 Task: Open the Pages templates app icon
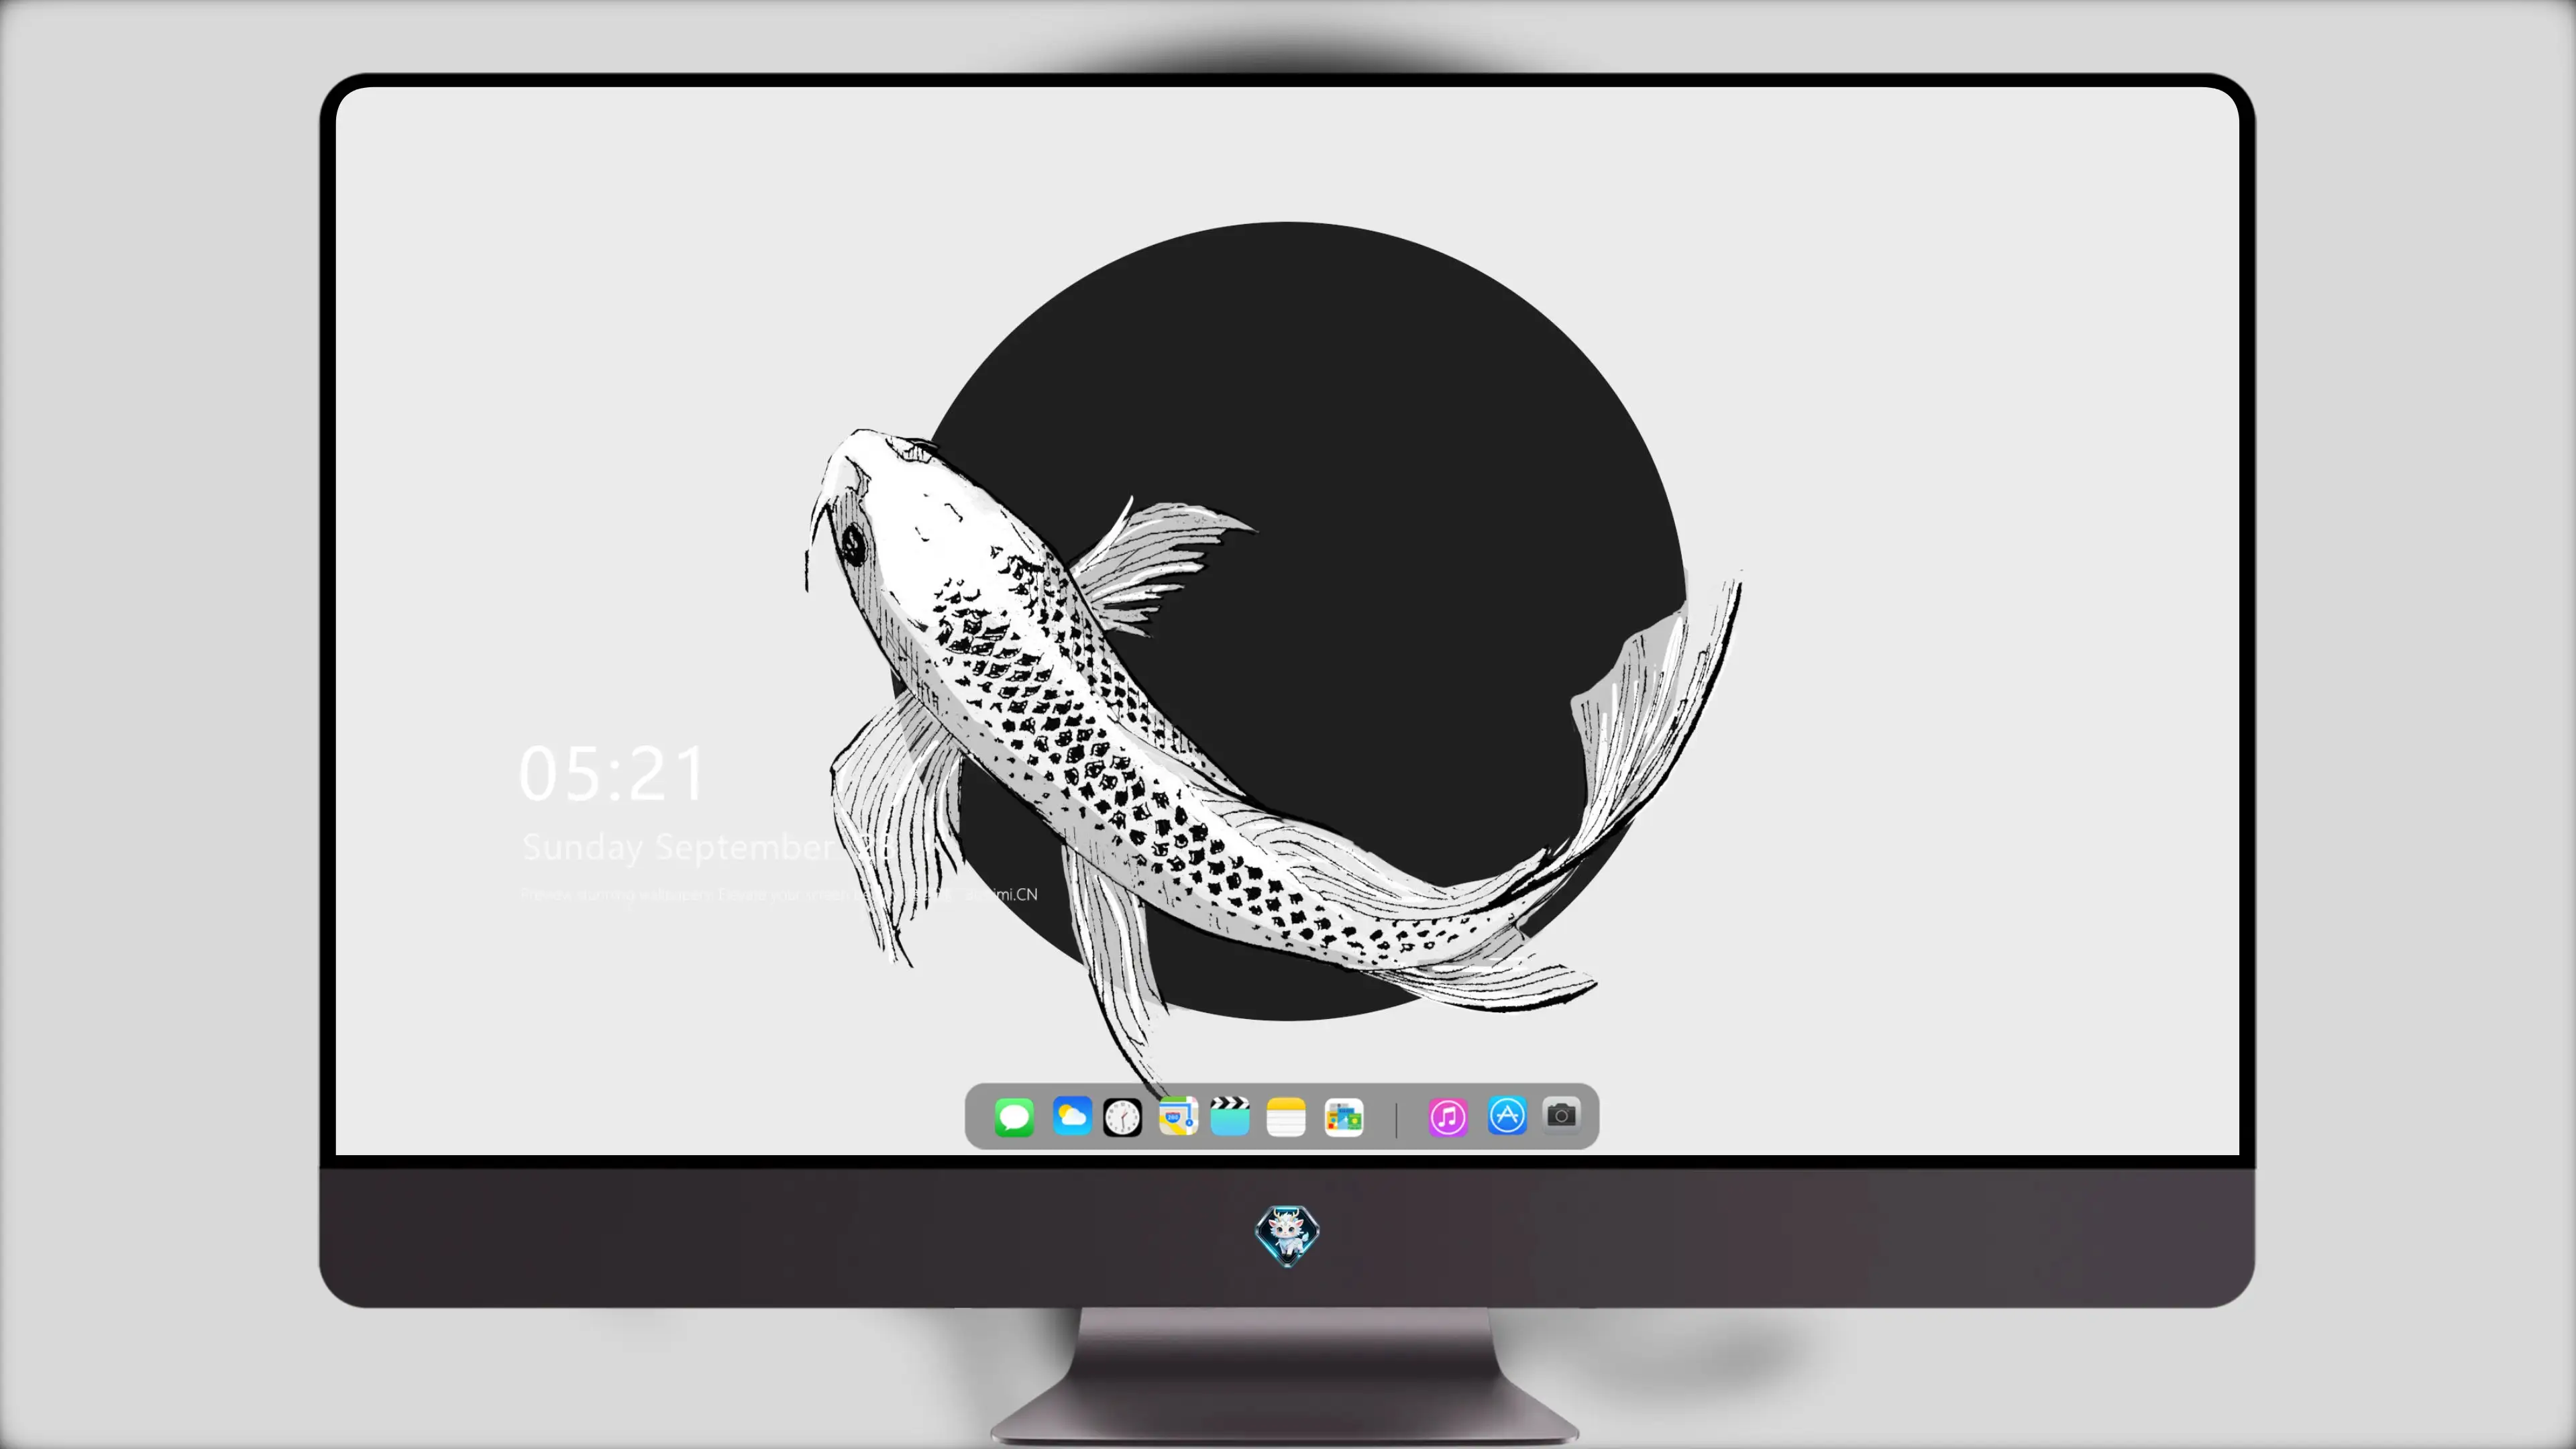click(1344, 1118)
